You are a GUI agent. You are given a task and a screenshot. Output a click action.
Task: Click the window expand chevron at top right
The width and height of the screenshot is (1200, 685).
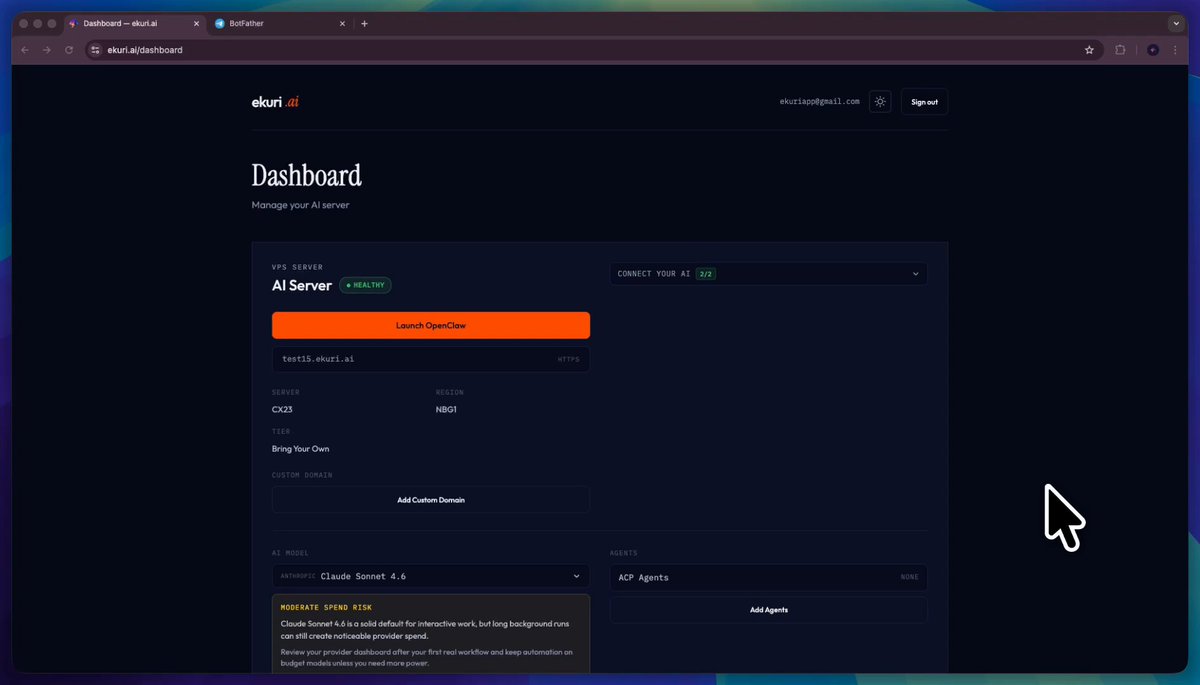tap(1176, 22)
